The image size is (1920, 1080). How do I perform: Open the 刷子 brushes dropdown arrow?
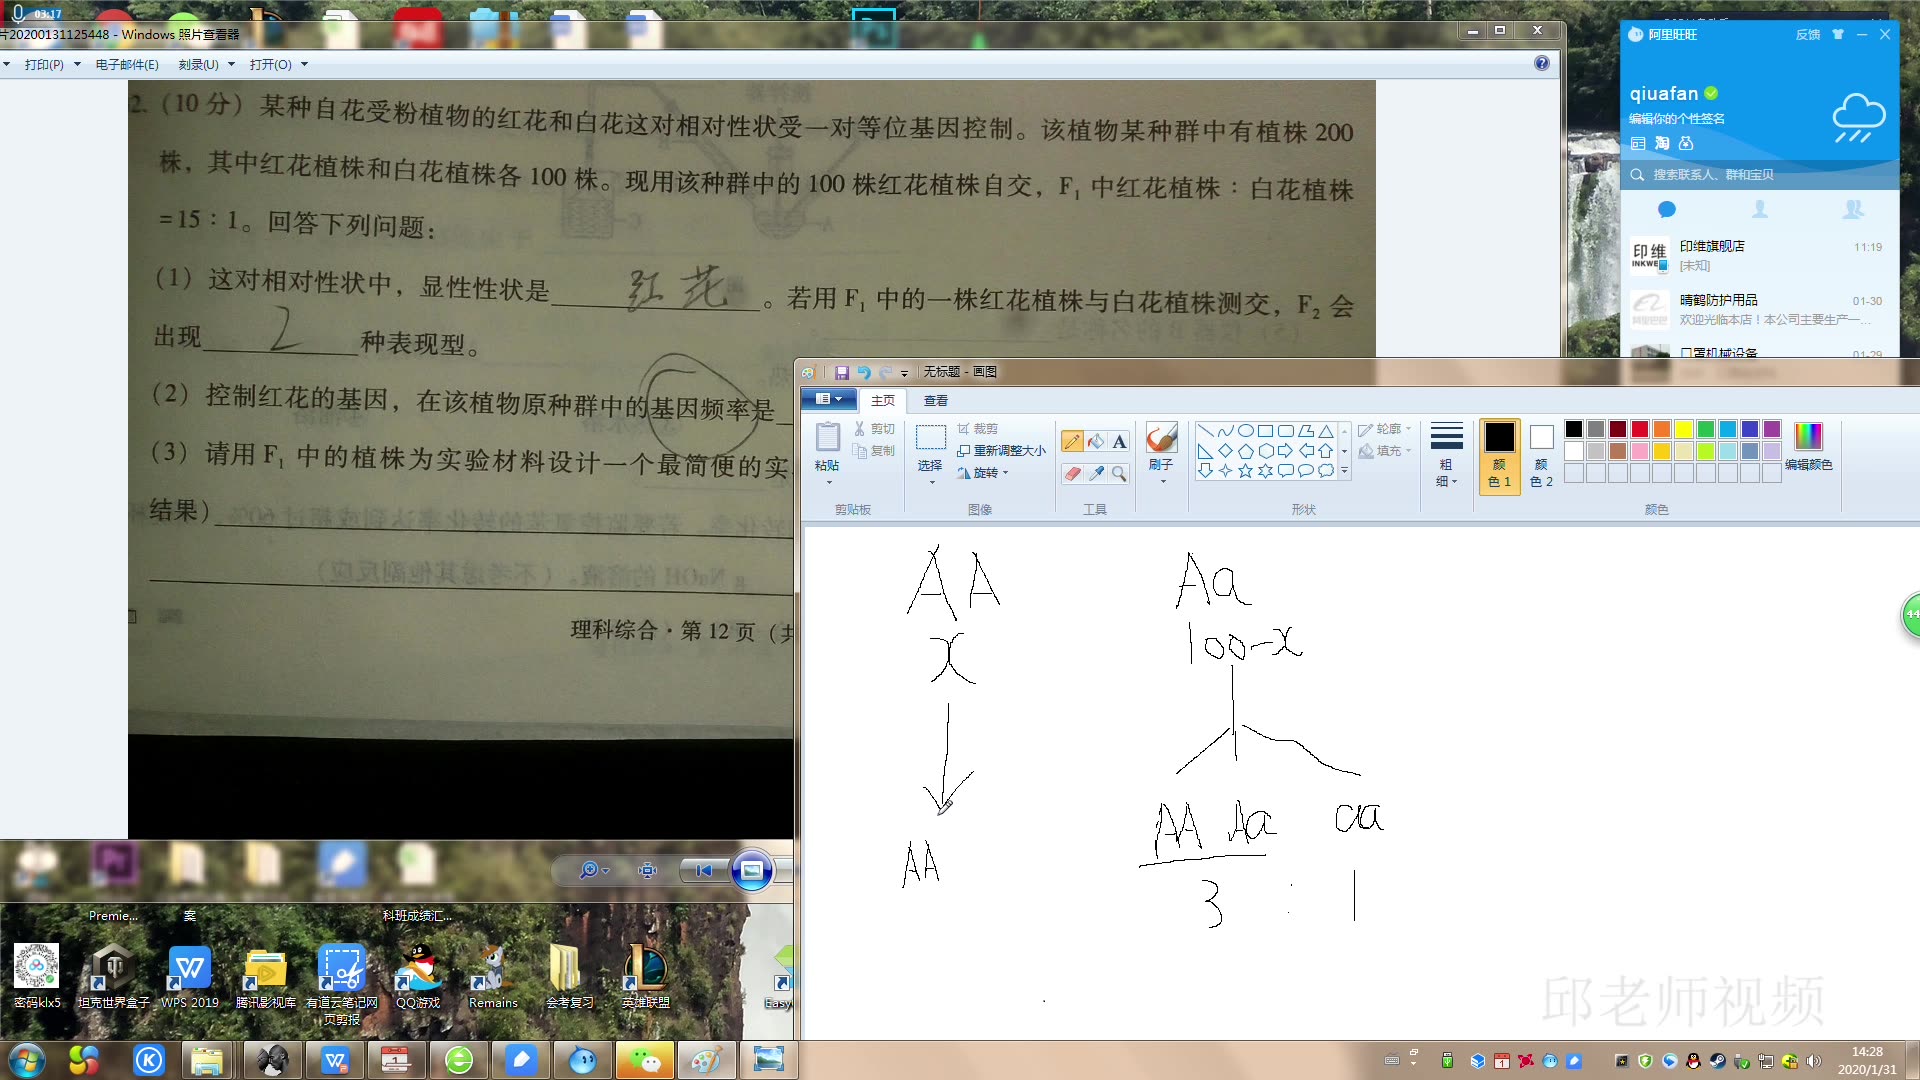pyautogui.click(x=1162, y=481)
